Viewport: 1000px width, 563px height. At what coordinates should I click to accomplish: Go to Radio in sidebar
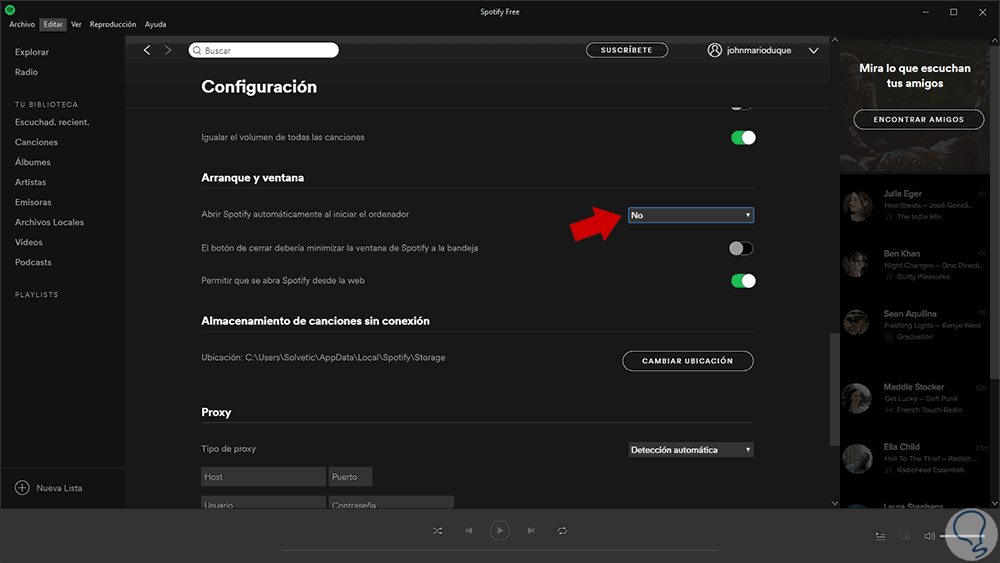pos(26,72)
